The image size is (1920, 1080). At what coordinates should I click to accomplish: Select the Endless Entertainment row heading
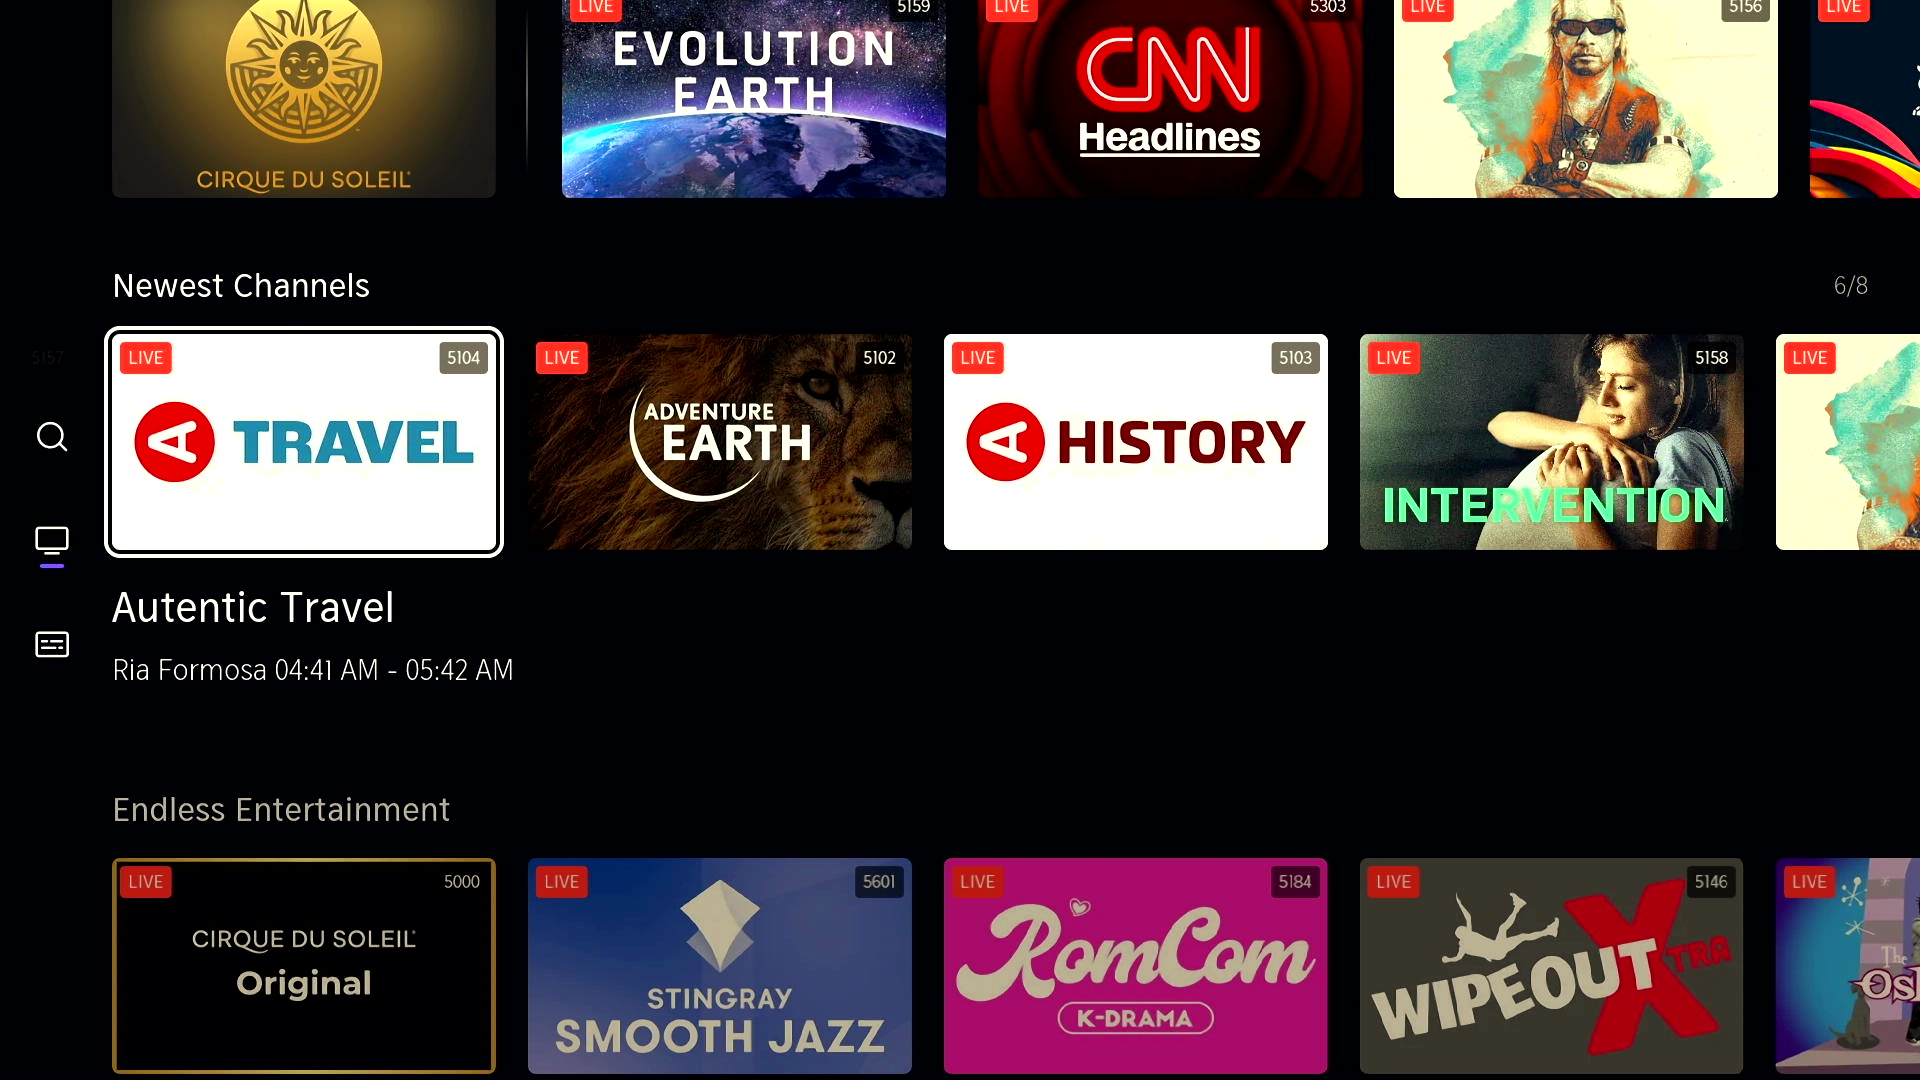click(281, 810)
